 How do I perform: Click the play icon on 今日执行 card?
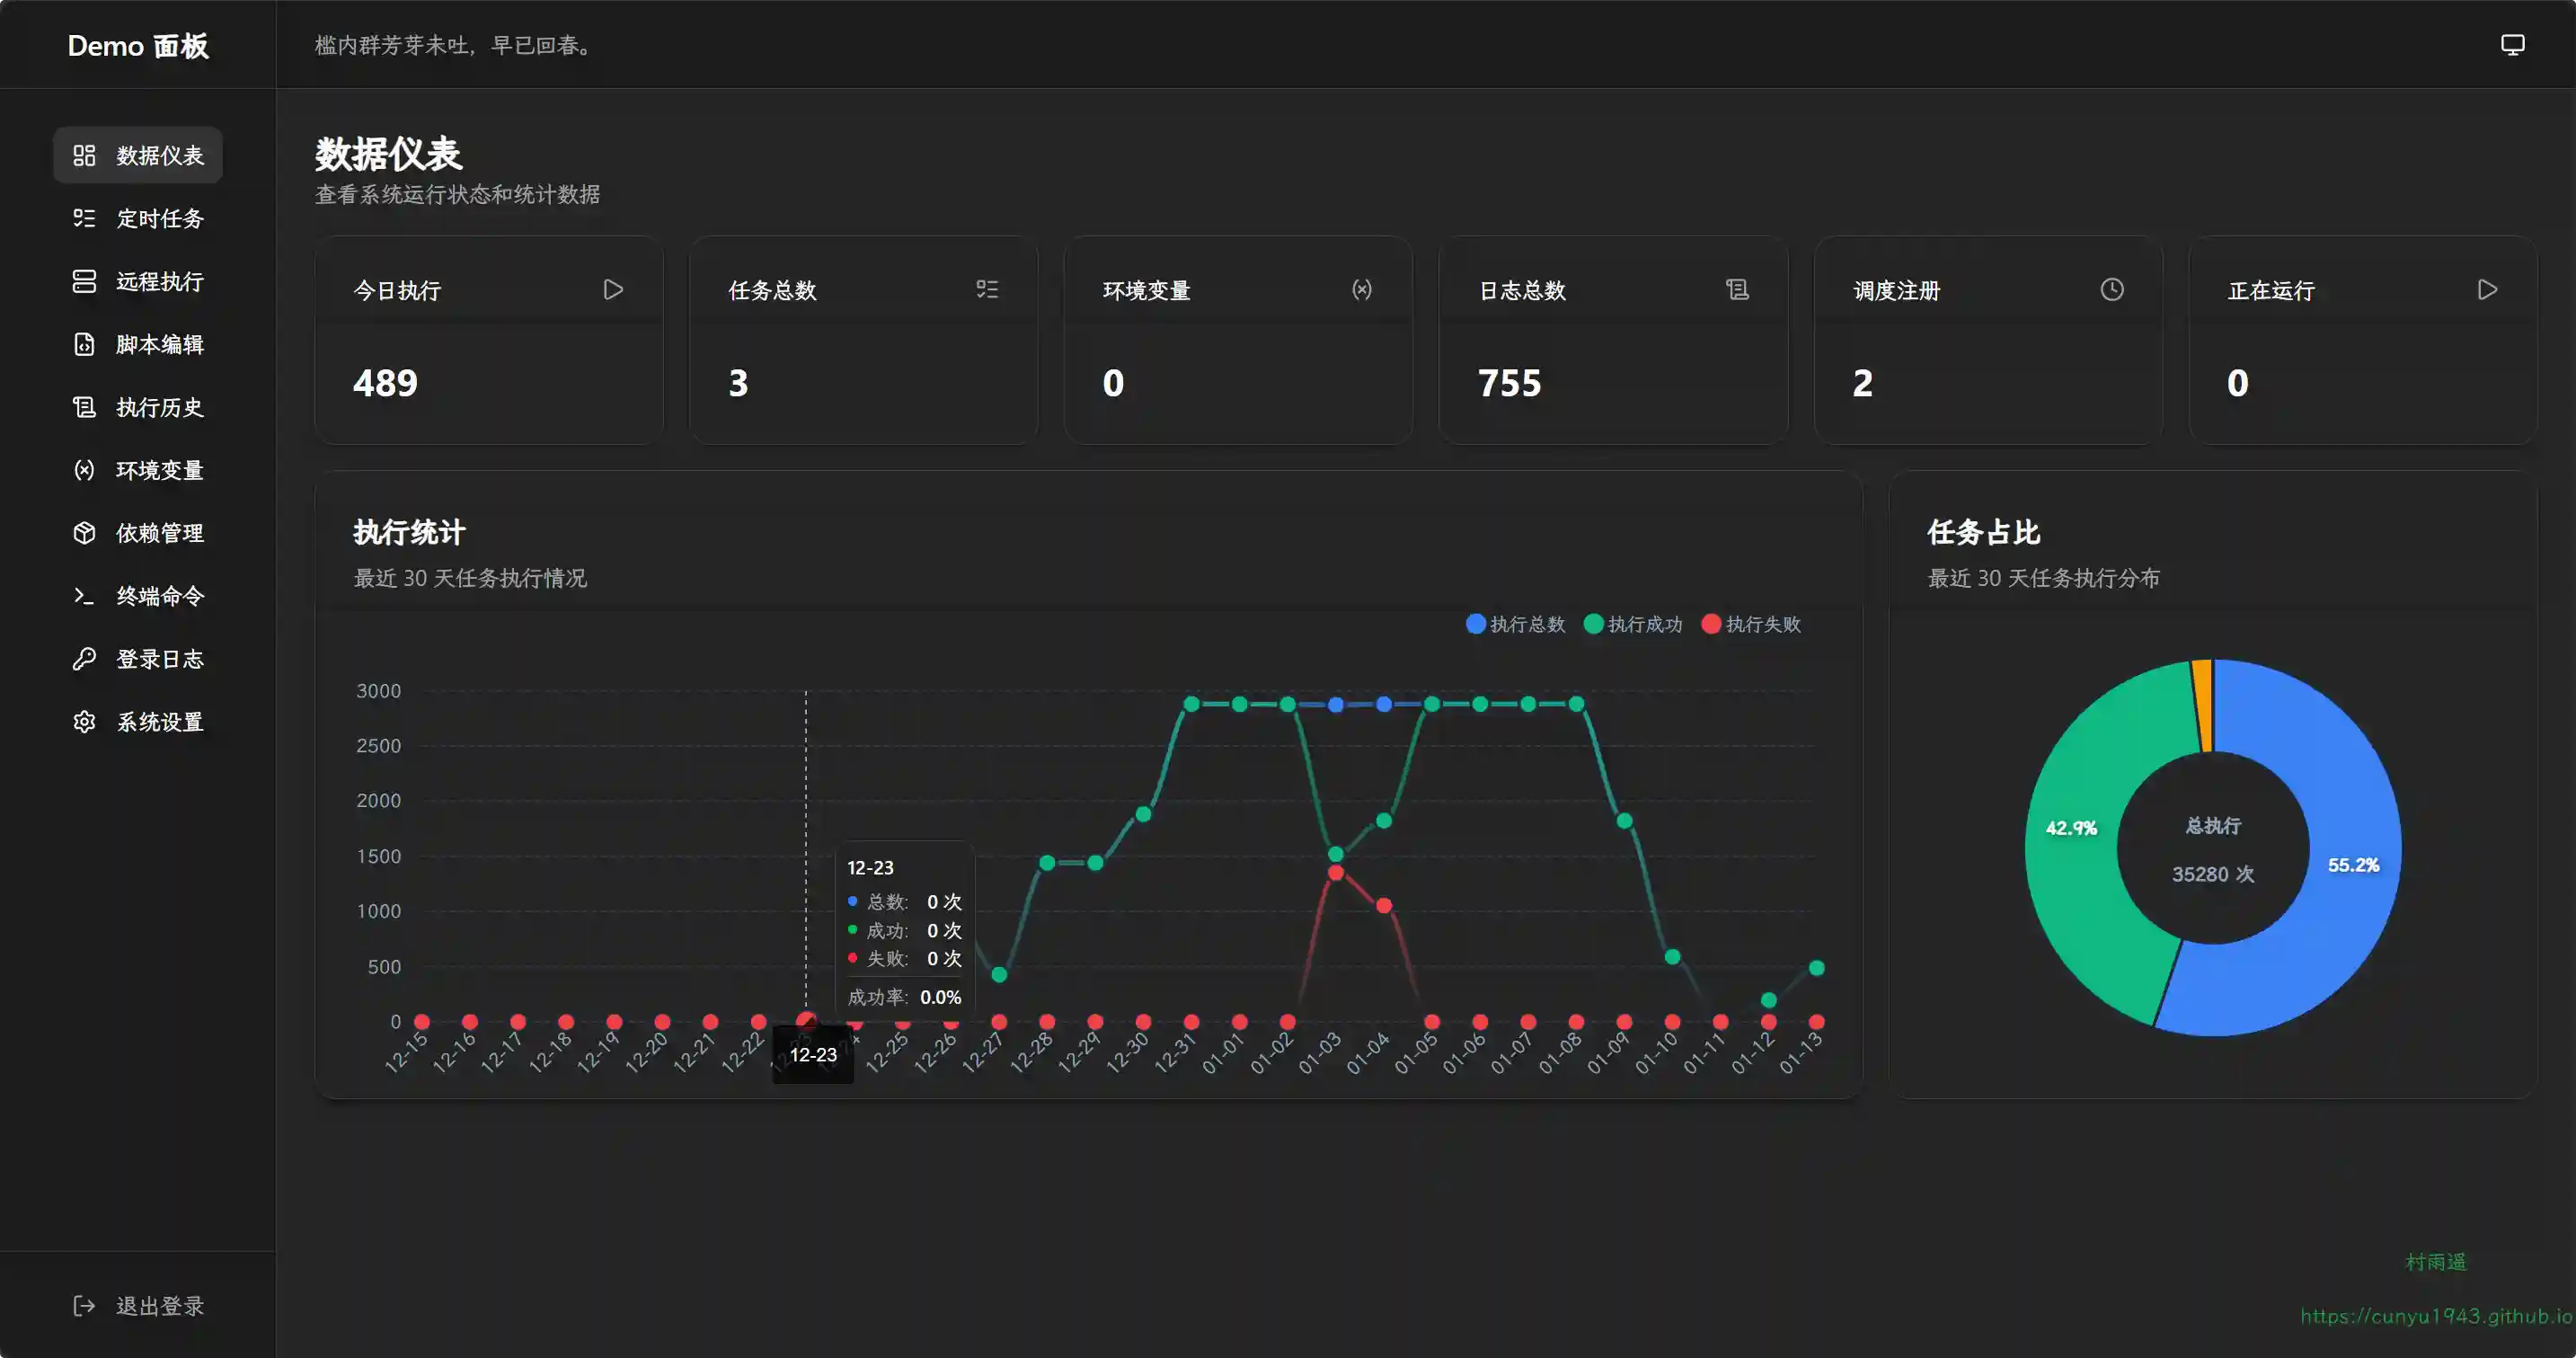coord(613,290)
